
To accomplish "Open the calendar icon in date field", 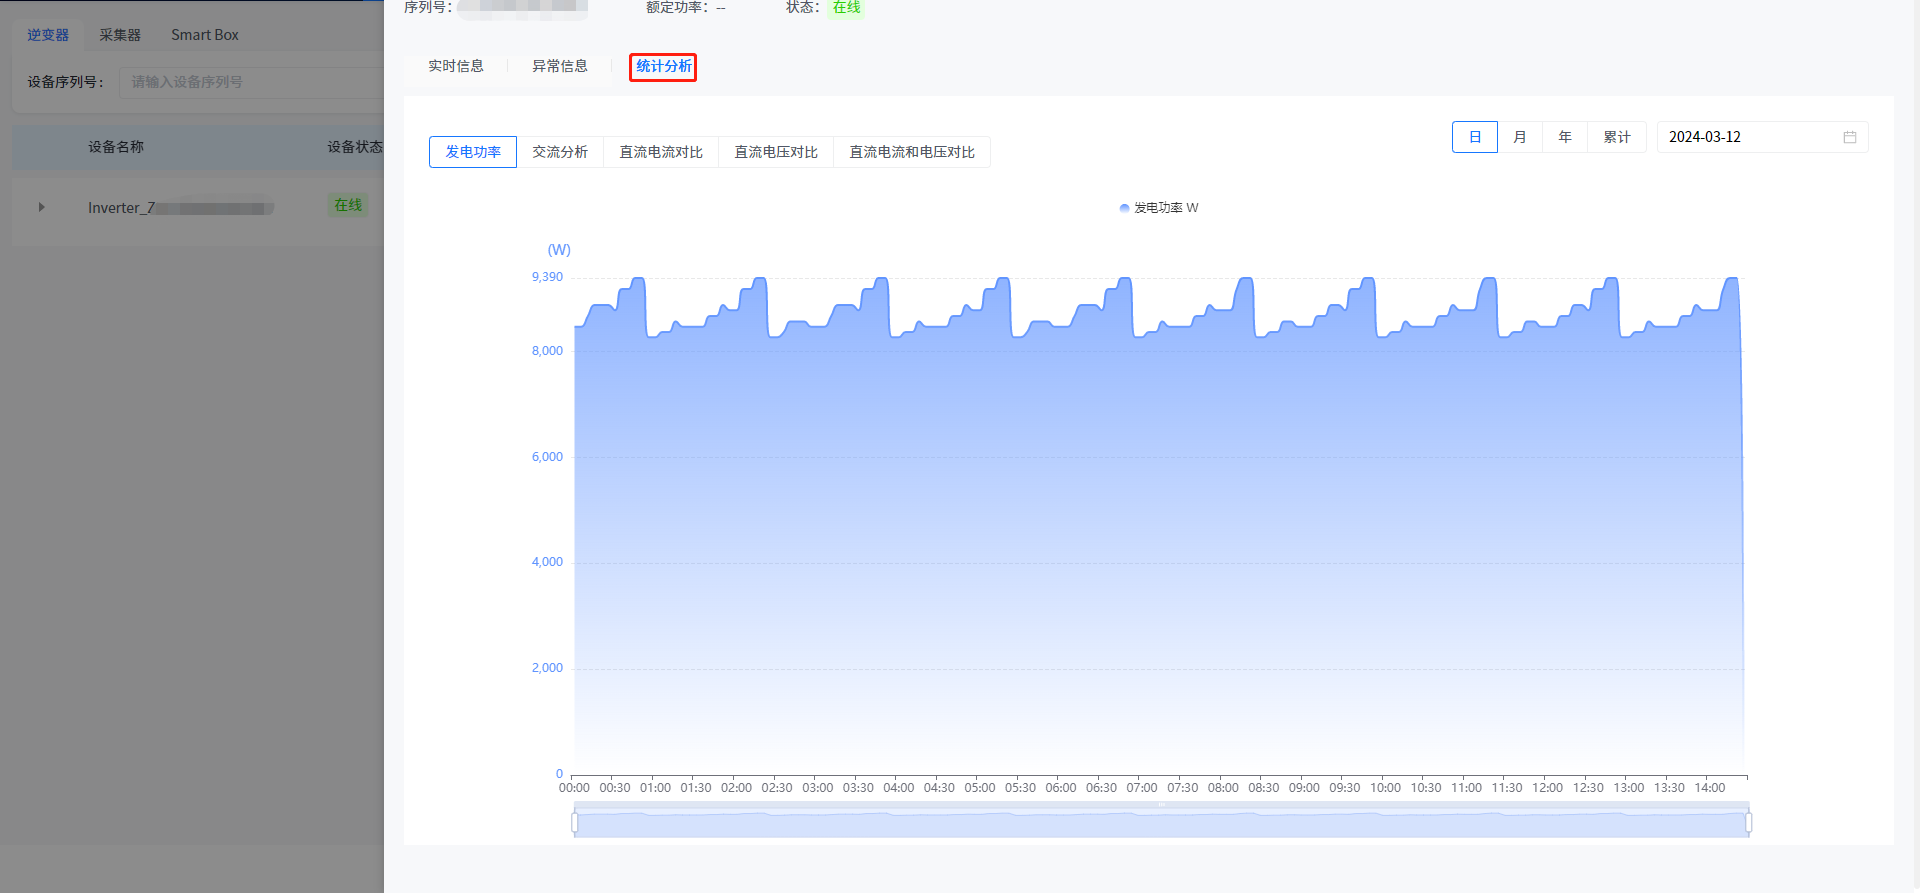I will [1849, 137].
